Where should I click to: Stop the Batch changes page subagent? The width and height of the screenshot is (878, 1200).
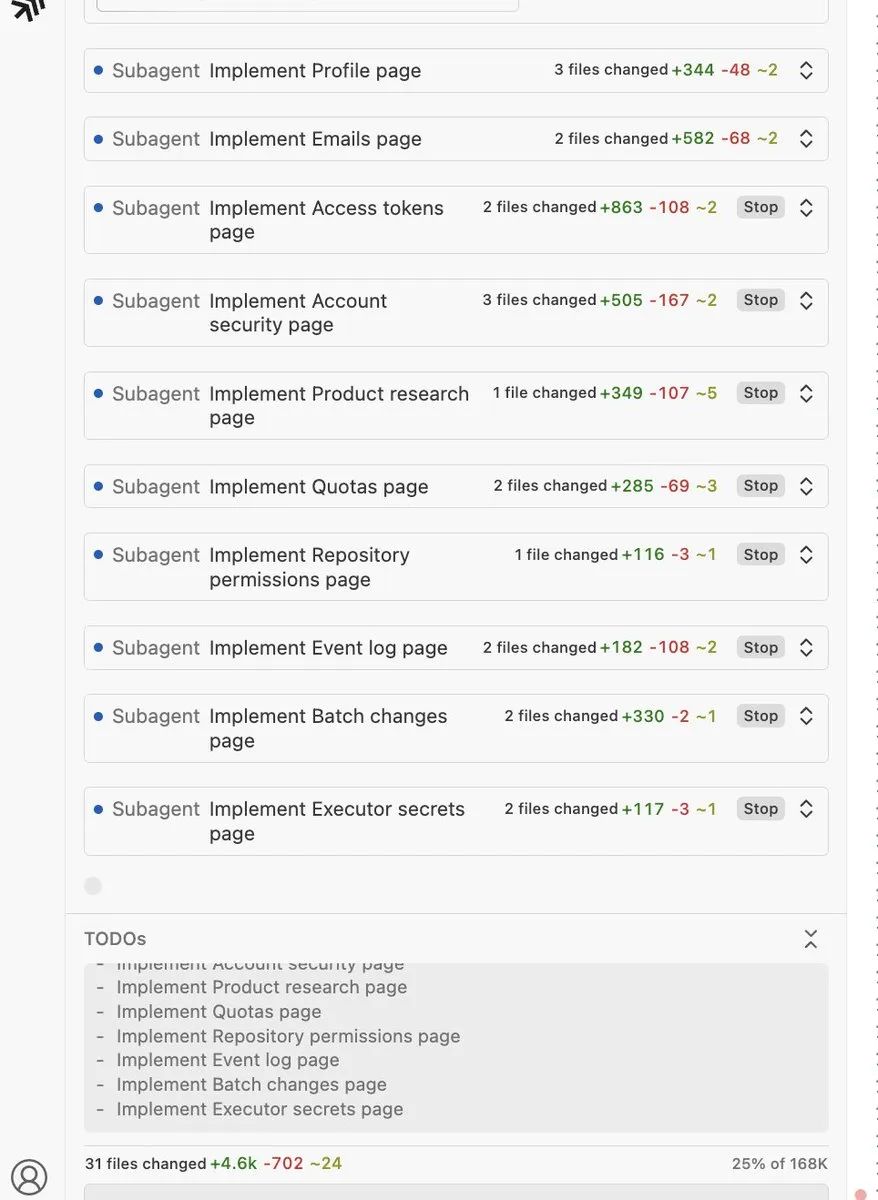760,716
